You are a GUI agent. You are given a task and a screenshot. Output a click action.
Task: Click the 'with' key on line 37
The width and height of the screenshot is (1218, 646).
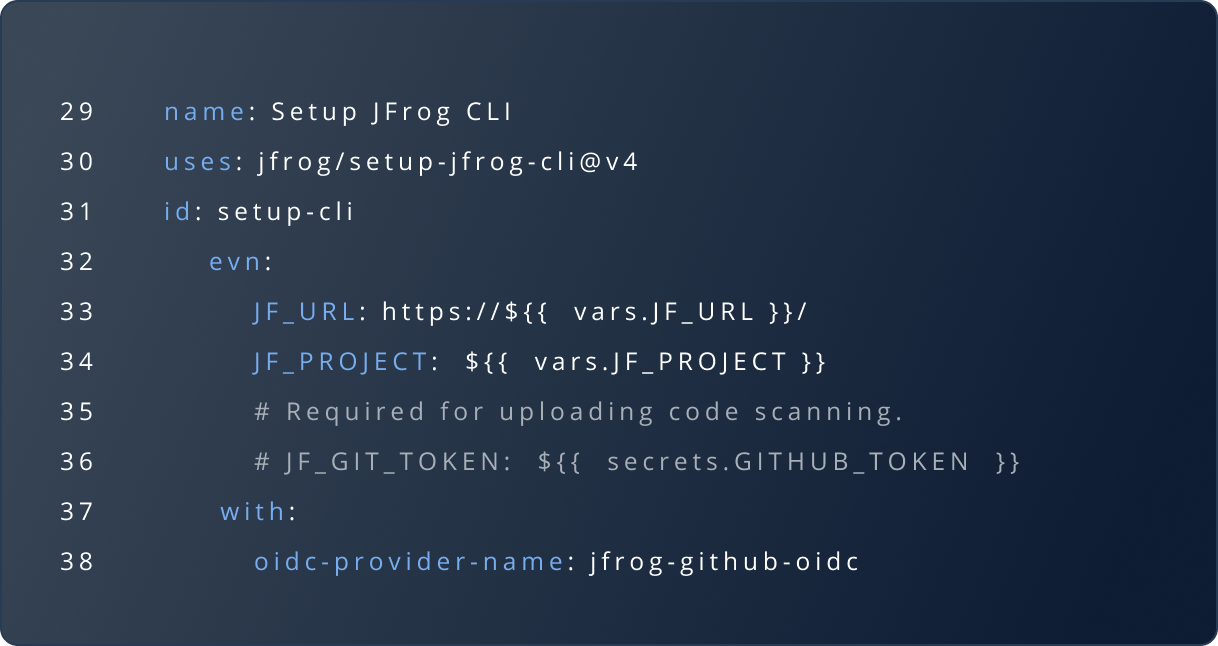pos(253,512)
